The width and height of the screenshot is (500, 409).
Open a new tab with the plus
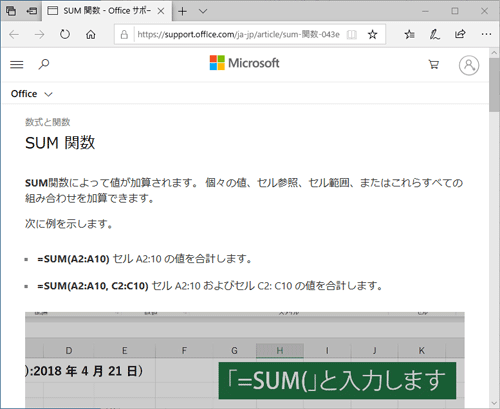tap(182, 11)
